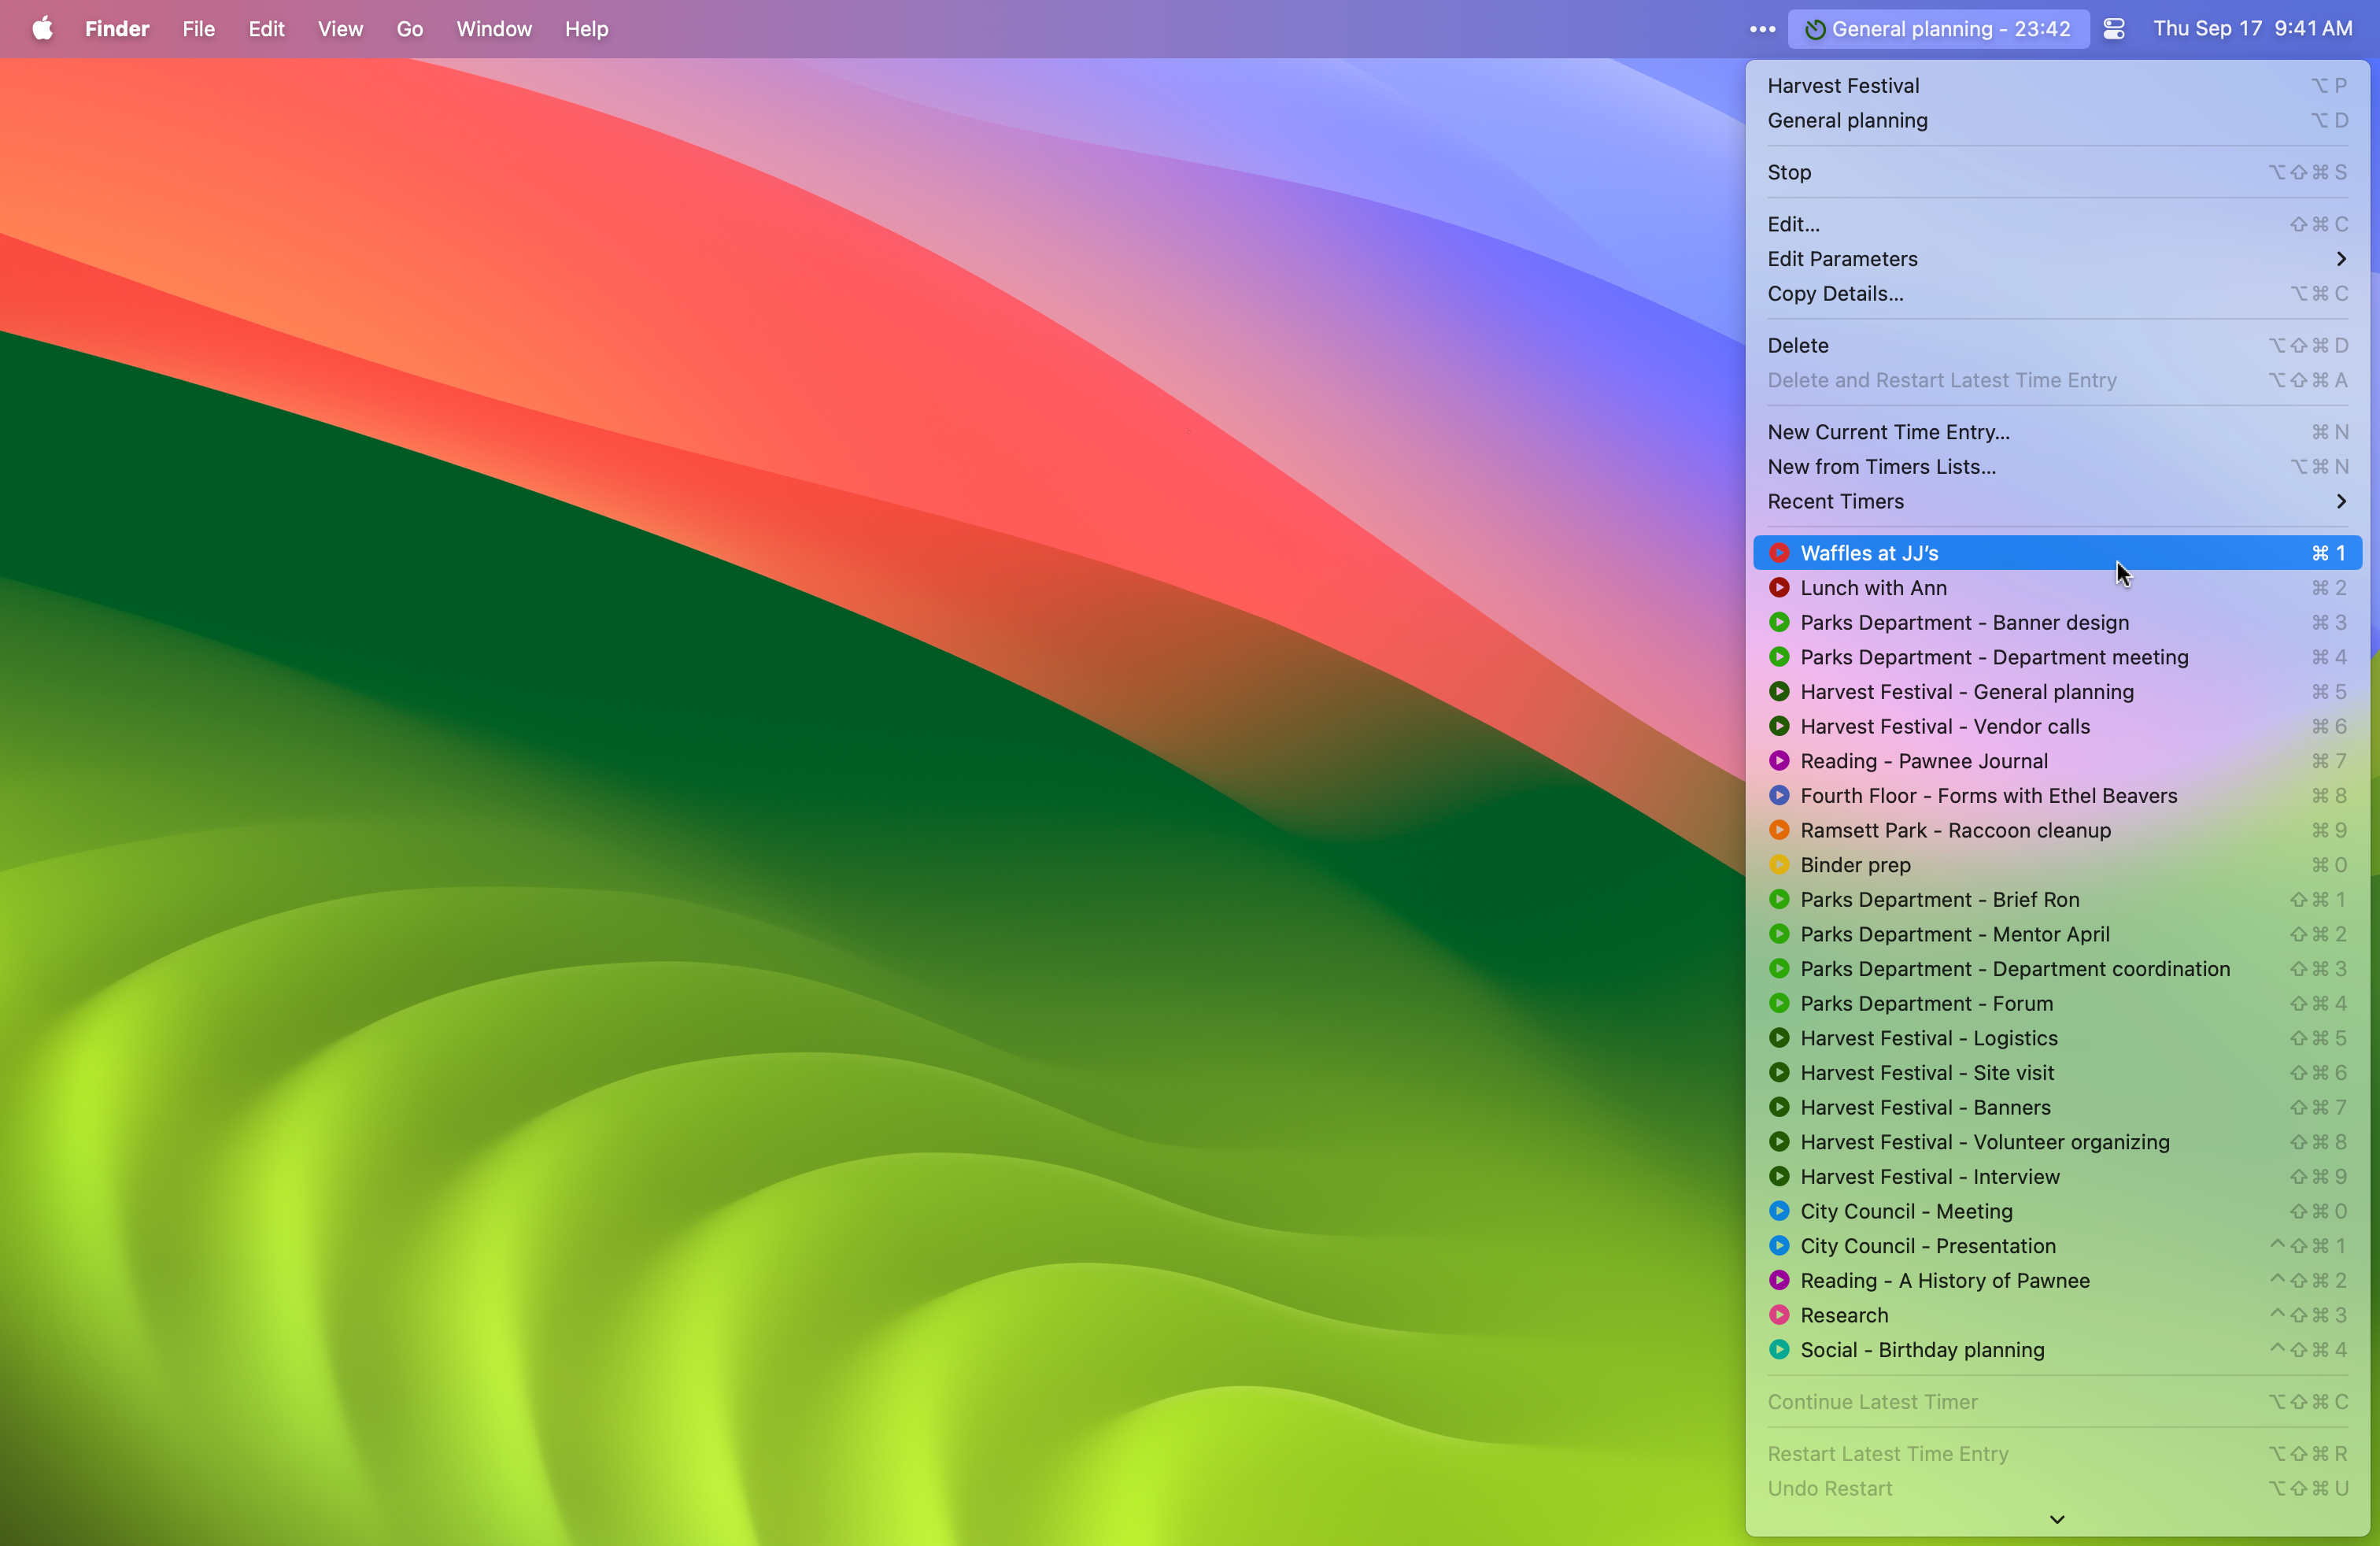The image size is (2380, 1546).
Task: Choose Copy Details...
Action: (x=2057, y=293)
